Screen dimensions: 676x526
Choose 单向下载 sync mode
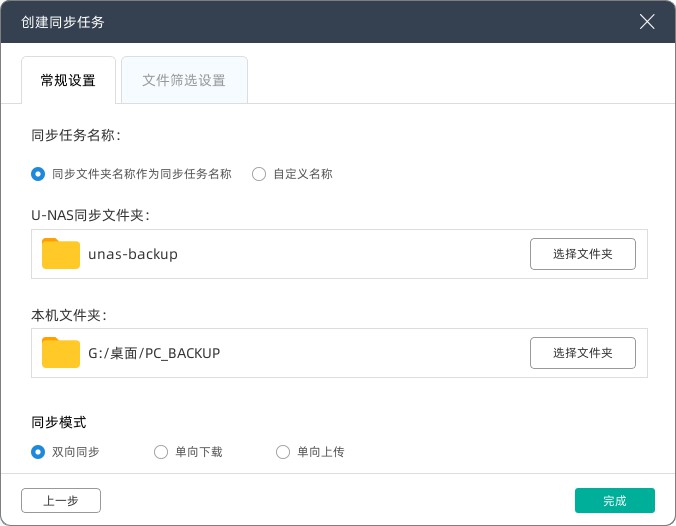[x=161, y=452]
